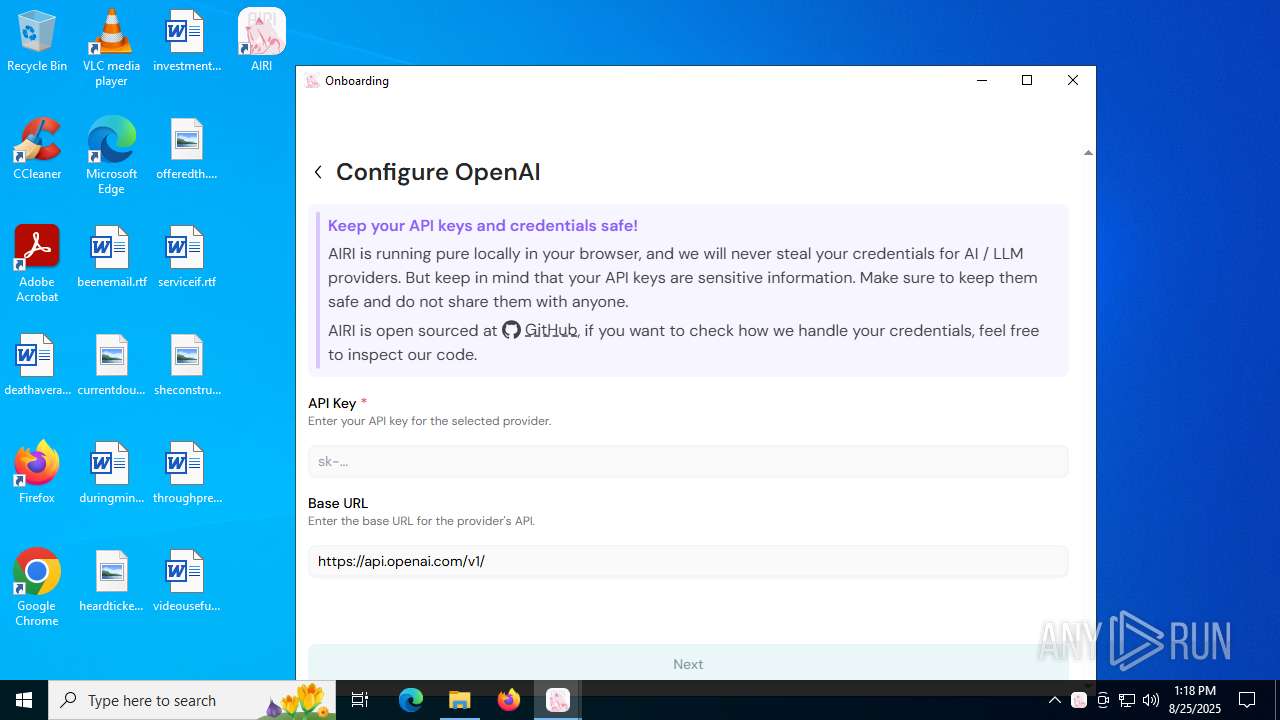Maximize the Onboarding window
This screenshot has width=1280, height=720.
[x=1027, y=80]
